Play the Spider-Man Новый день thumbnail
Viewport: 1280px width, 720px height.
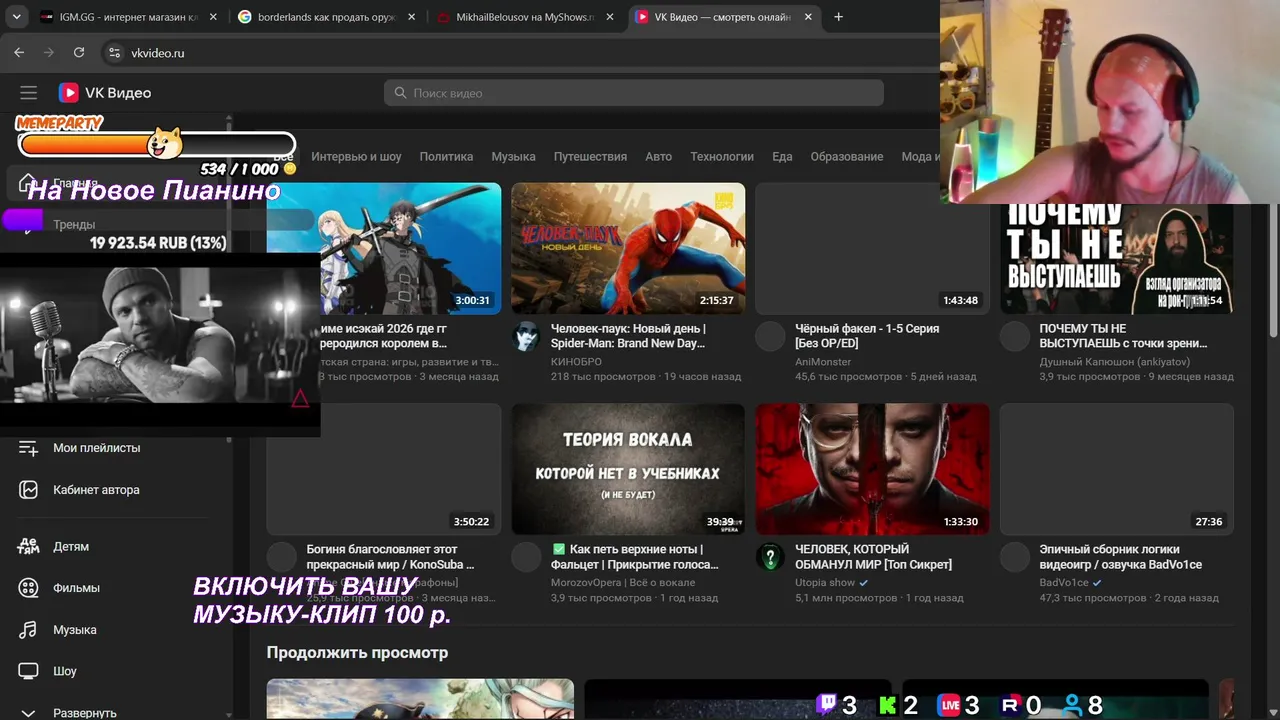(628, 248)
